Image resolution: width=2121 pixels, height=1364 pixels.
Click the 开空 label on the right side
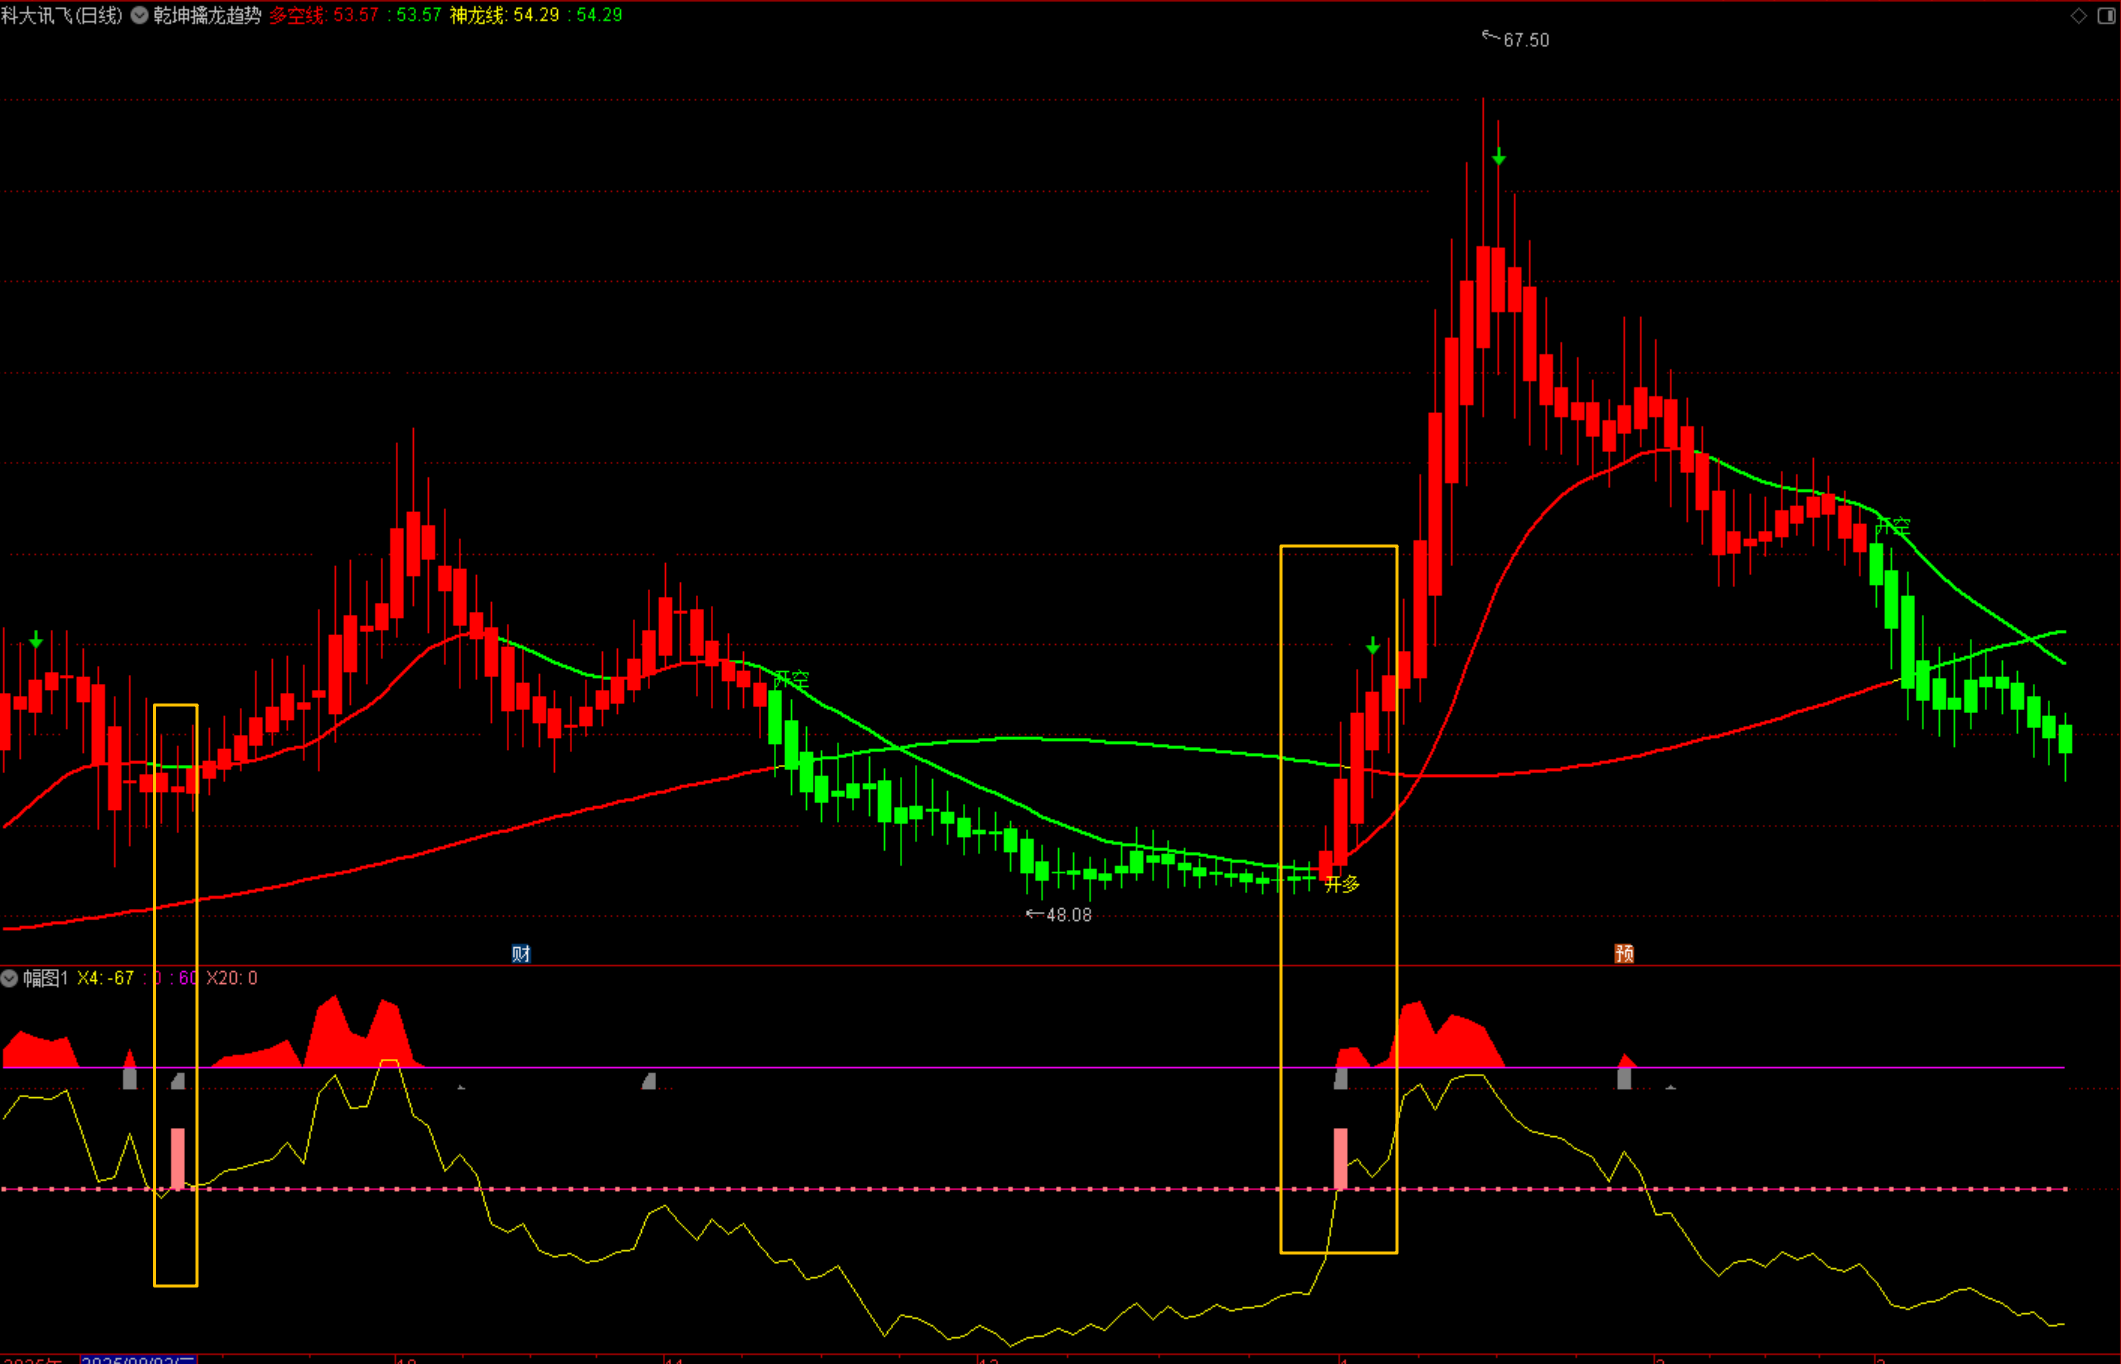pyautogui.click(x=1892, y=527)
